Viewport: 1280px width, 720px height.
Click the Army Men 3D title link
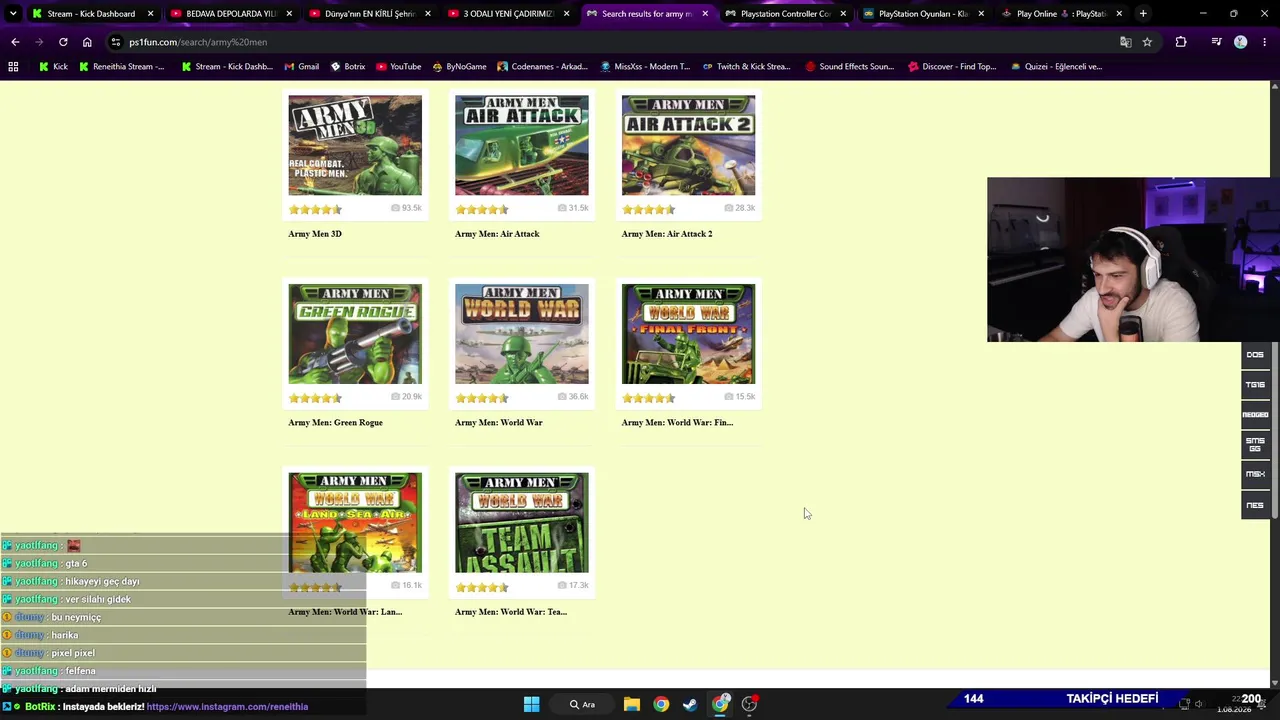315,234
